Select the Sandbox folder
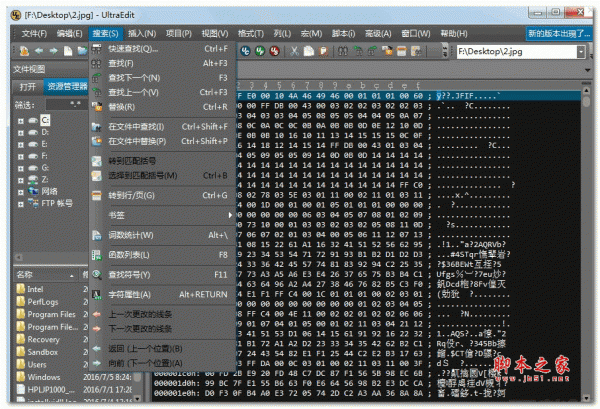The height and width of the screenshot is (409, 600). point(42,352)
